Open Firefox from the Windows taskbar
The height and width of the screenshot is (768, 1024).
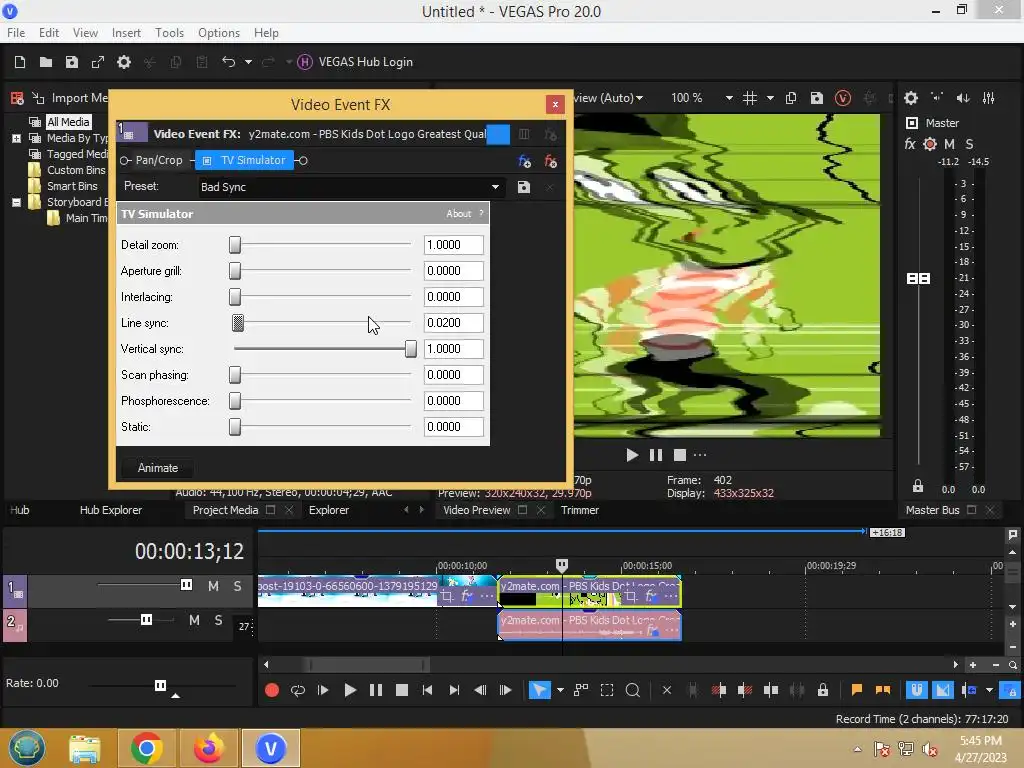click(209, 748)
